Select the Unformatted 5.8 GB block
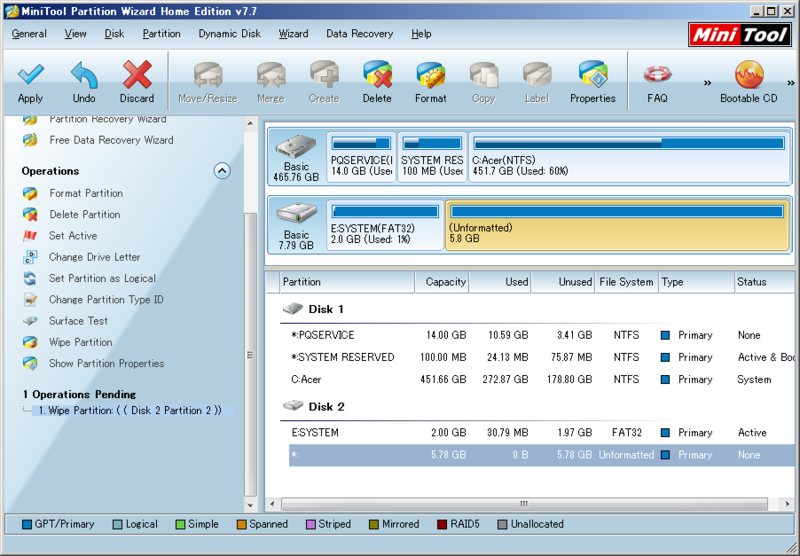The width and height of the screenshot is (800, 556). [x=617, y=225]
